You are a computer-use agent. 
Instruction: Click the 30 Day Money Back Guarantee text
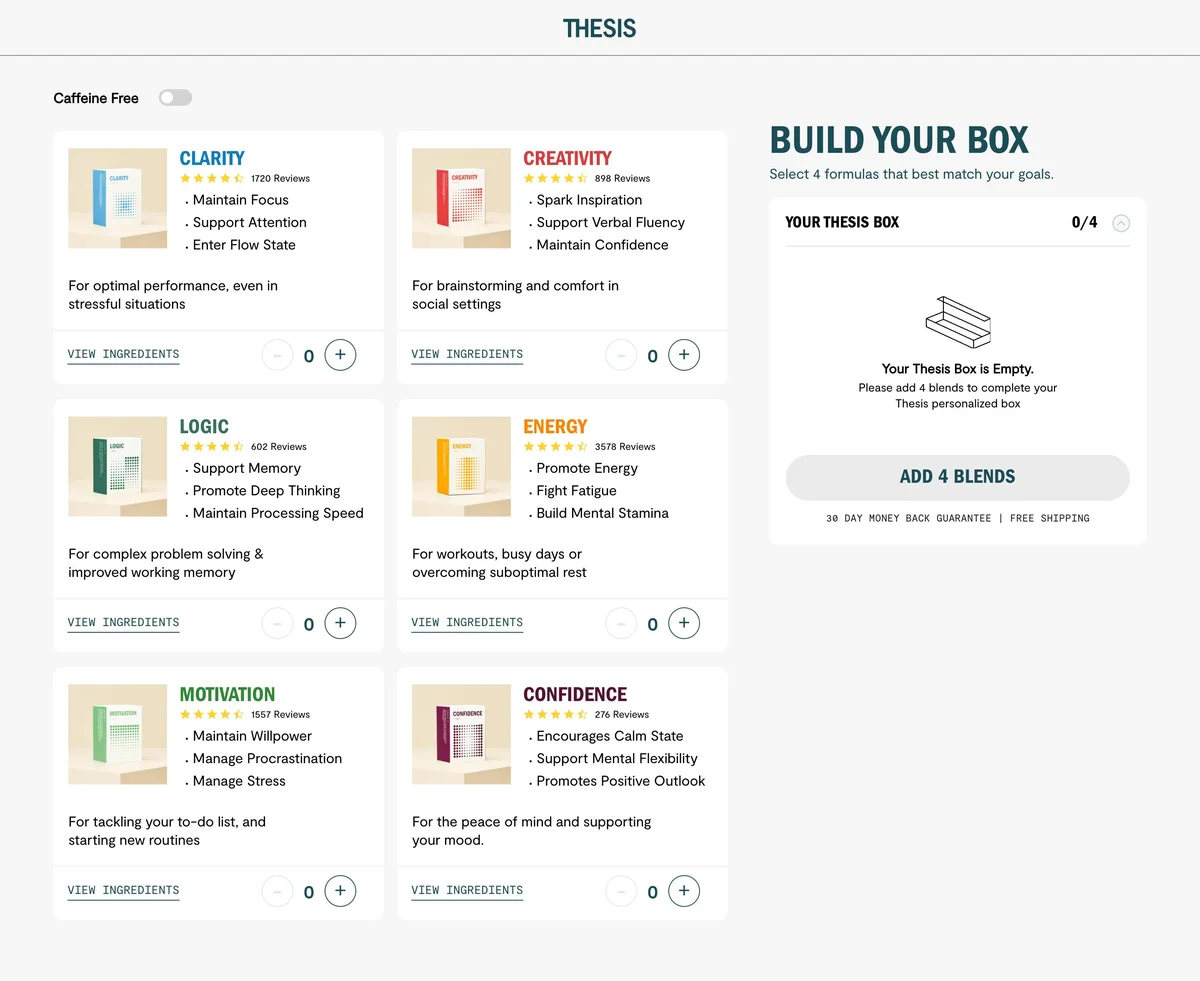[x=909, y=518]
